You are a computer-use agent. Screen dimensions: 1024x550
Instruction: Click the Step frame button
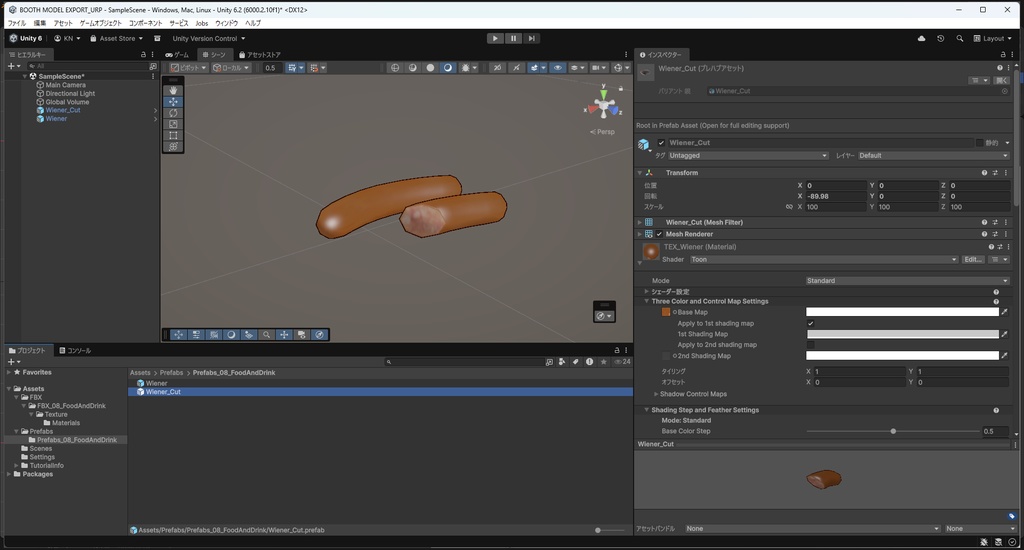coord(532,39)
